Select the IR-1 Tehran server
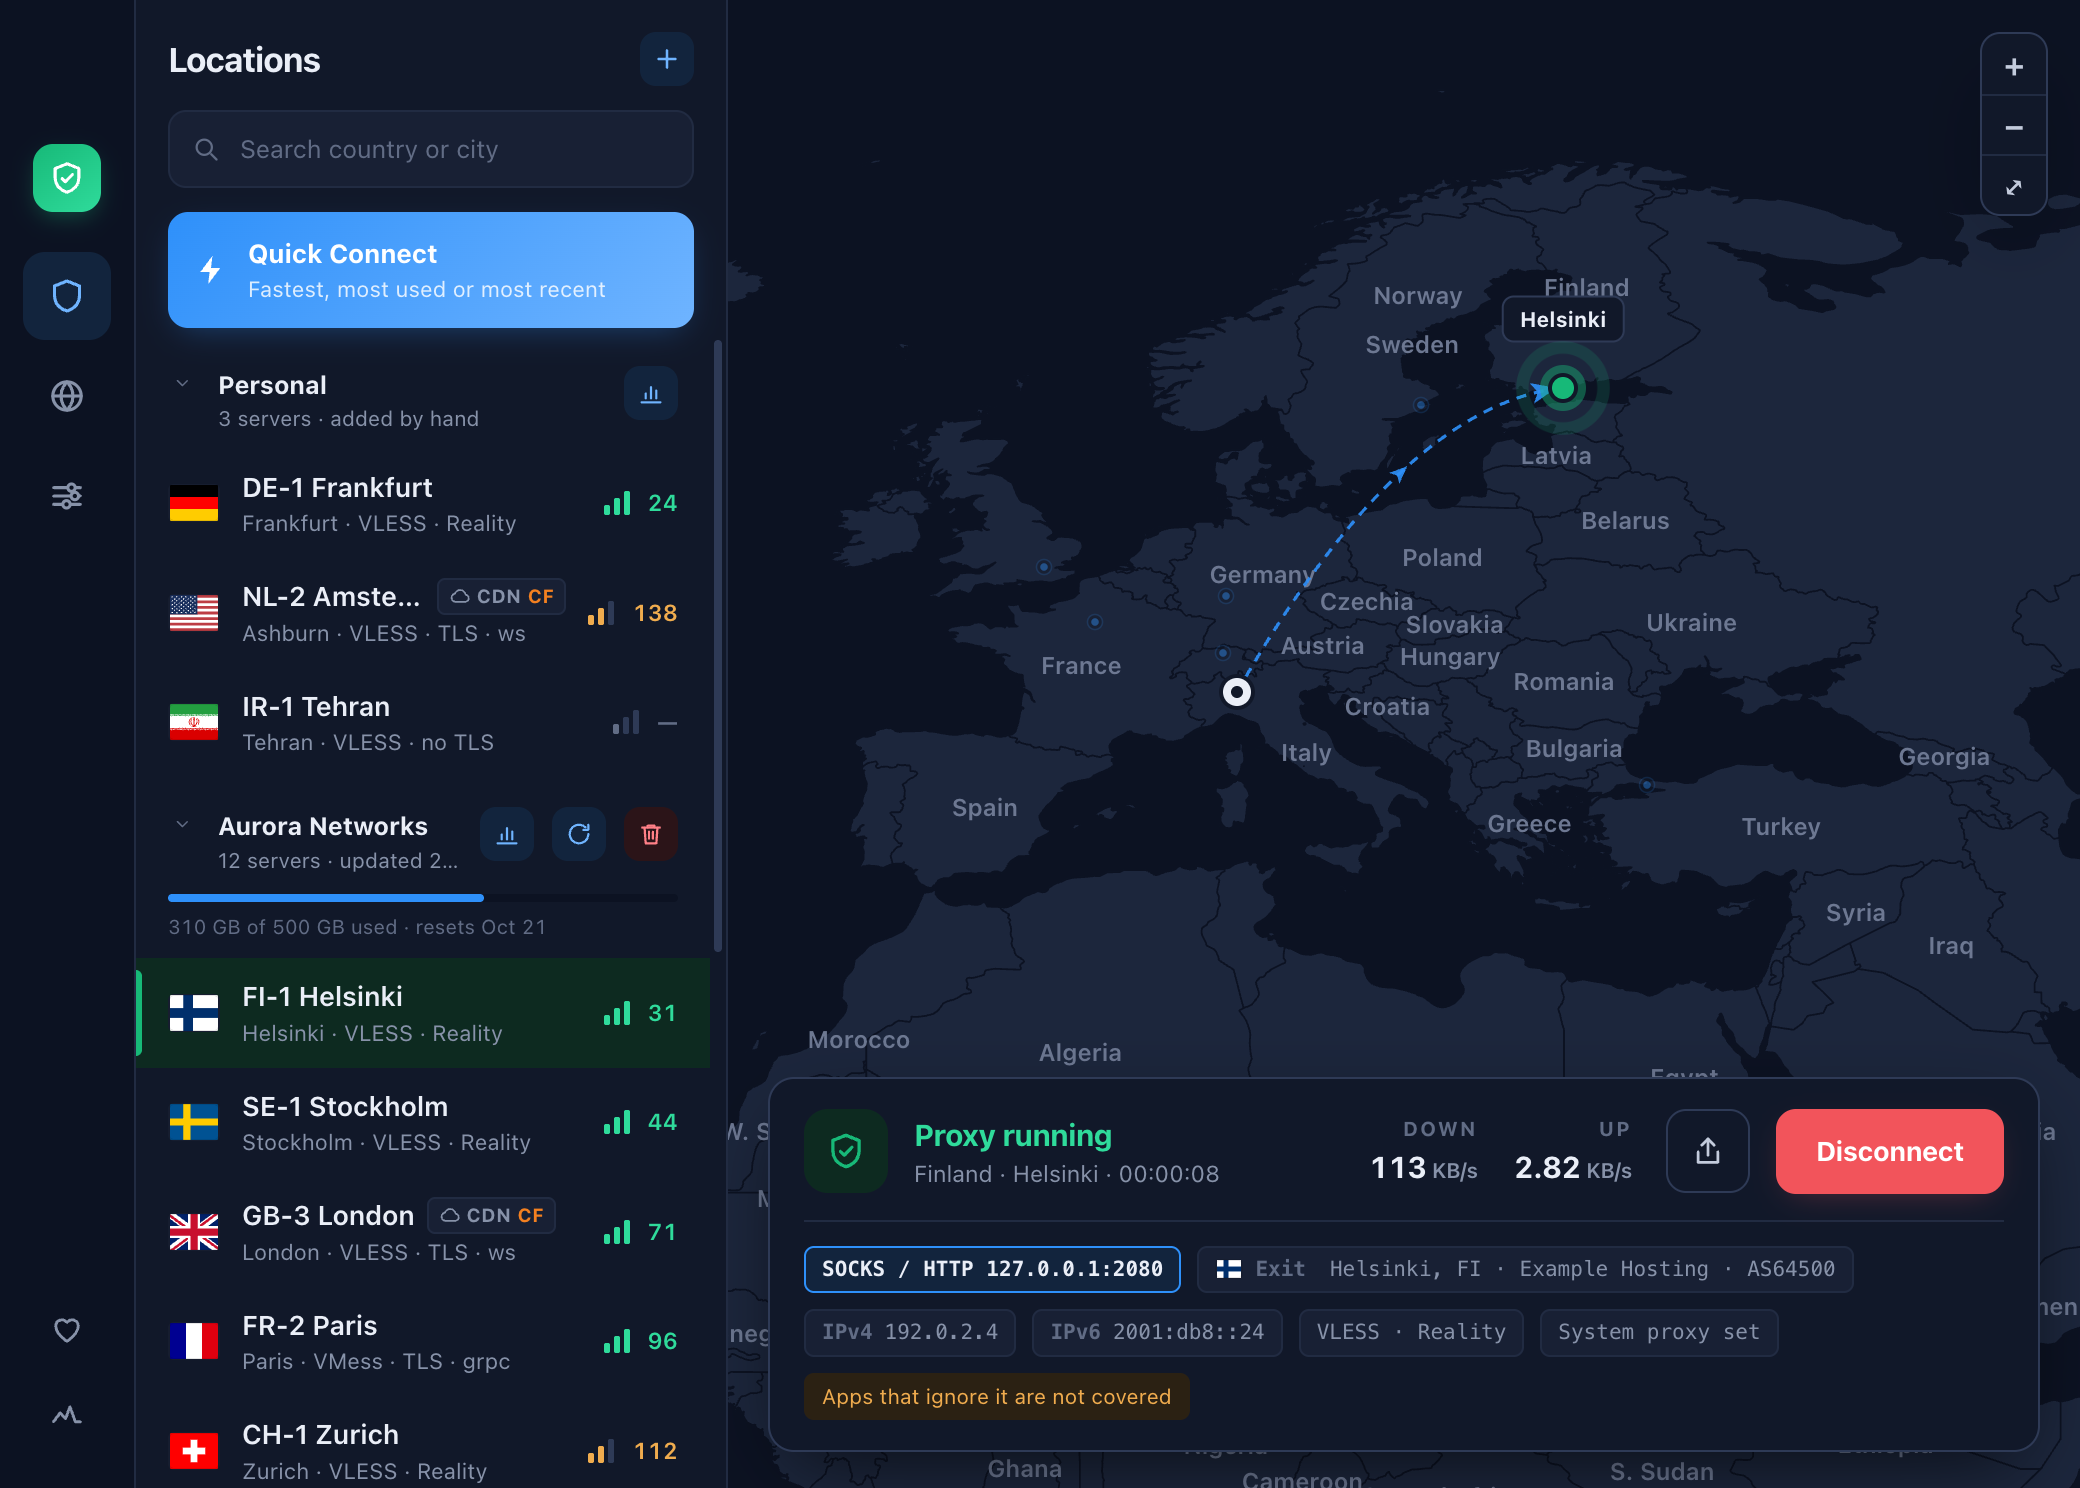The image size is (2080, 1488). coord(424,723)
